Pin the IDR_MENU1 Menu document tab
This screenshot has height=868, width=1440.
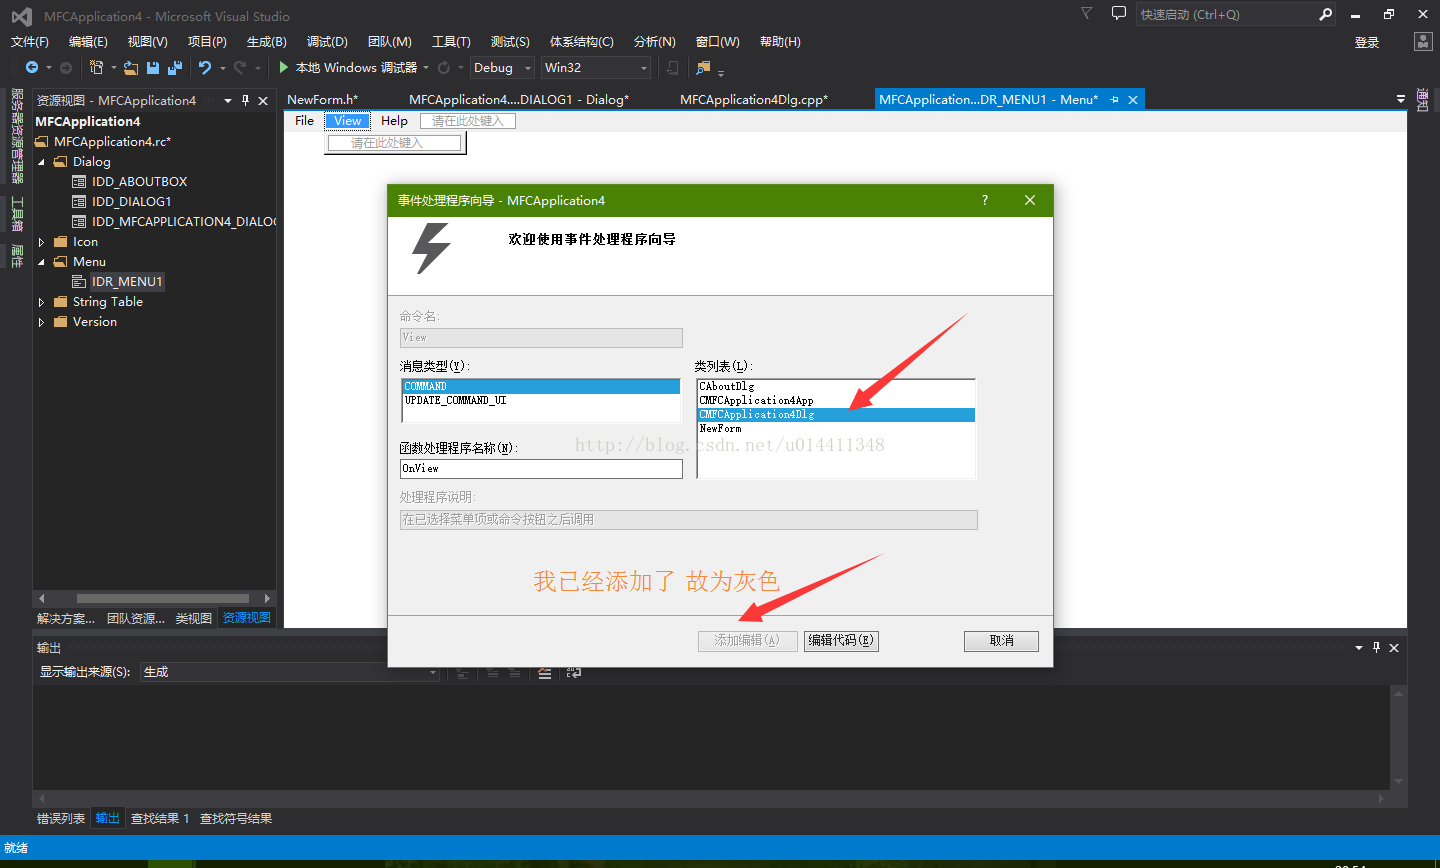(x=1115, y=99)
